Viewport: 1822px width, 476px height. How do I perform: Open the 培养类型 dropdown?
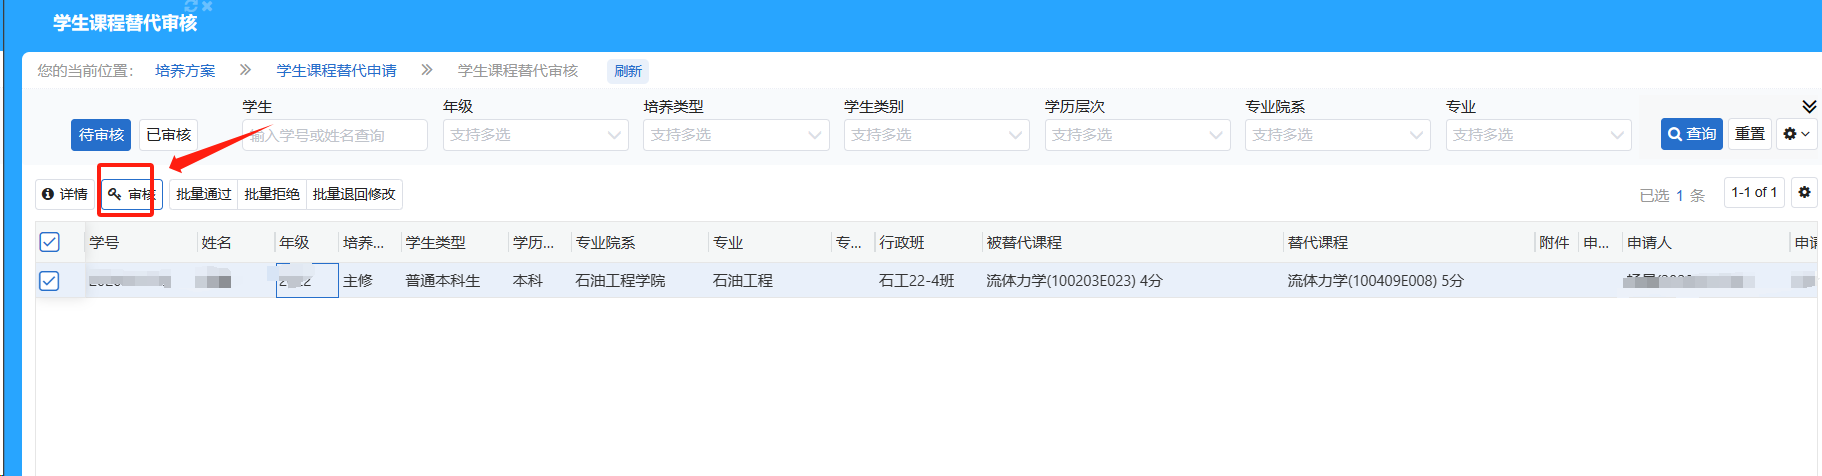point(735,135)
